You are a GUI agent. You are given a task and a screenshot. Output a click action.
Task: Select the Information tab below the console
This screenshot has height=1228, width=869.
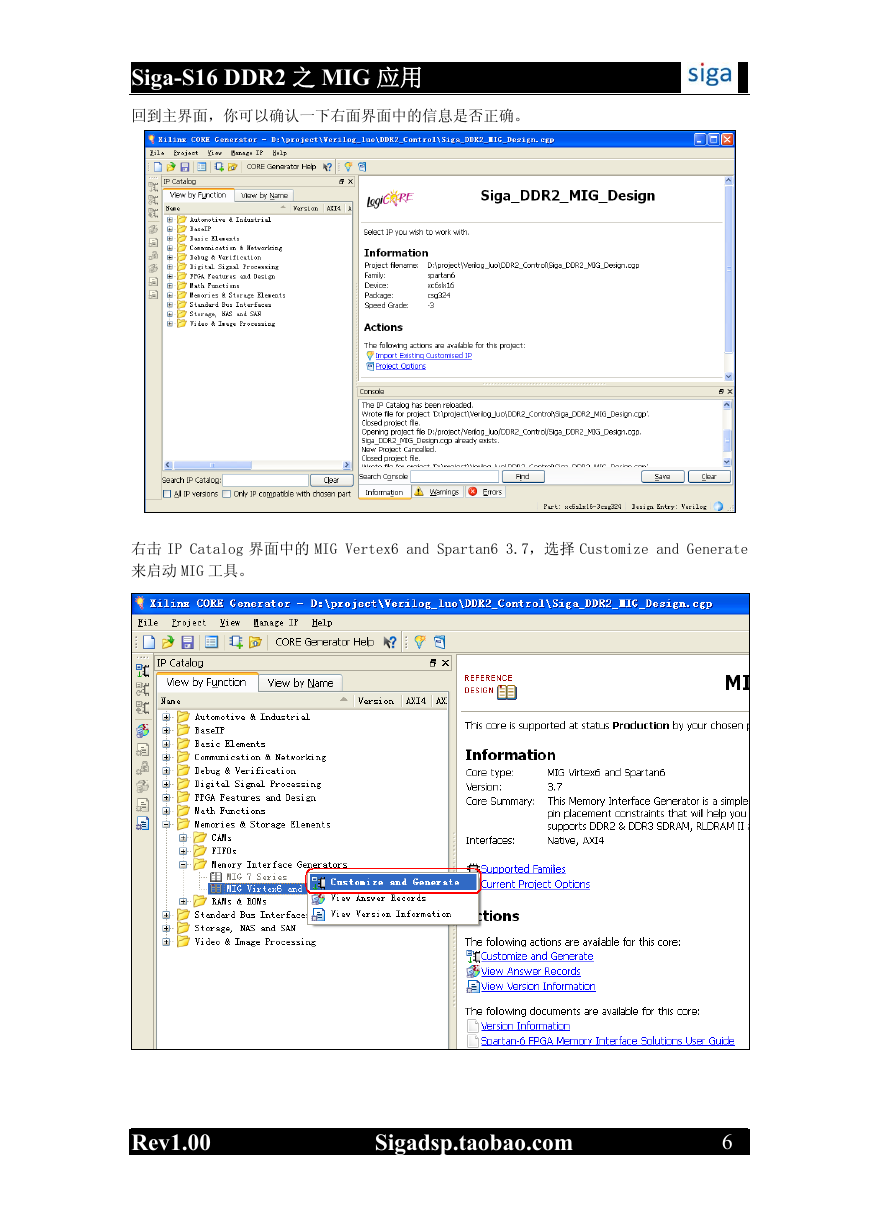(384, 492)
